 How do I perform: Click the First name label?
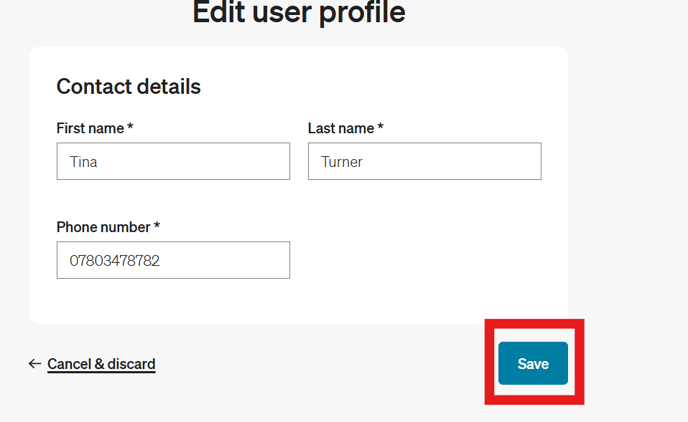click(90, 128)
